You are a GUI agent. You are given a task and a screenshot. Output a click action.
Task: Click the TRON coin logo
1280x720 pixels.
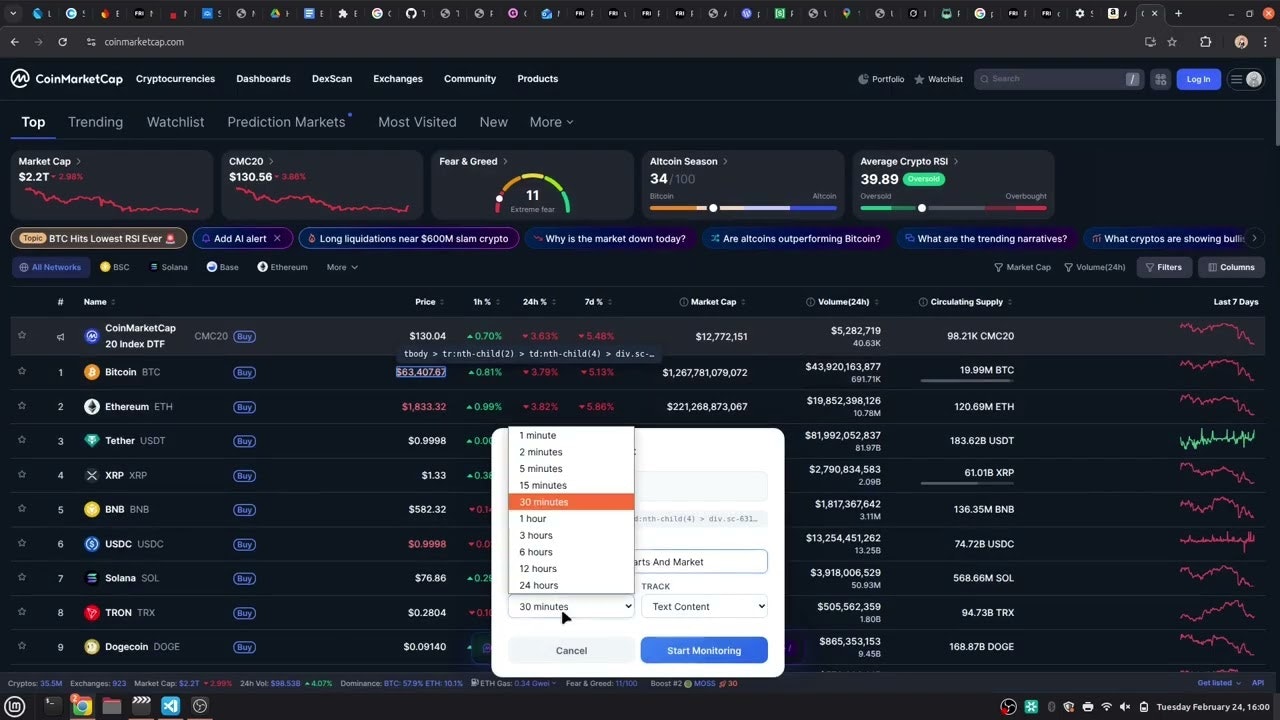click(x=92, y=612)
